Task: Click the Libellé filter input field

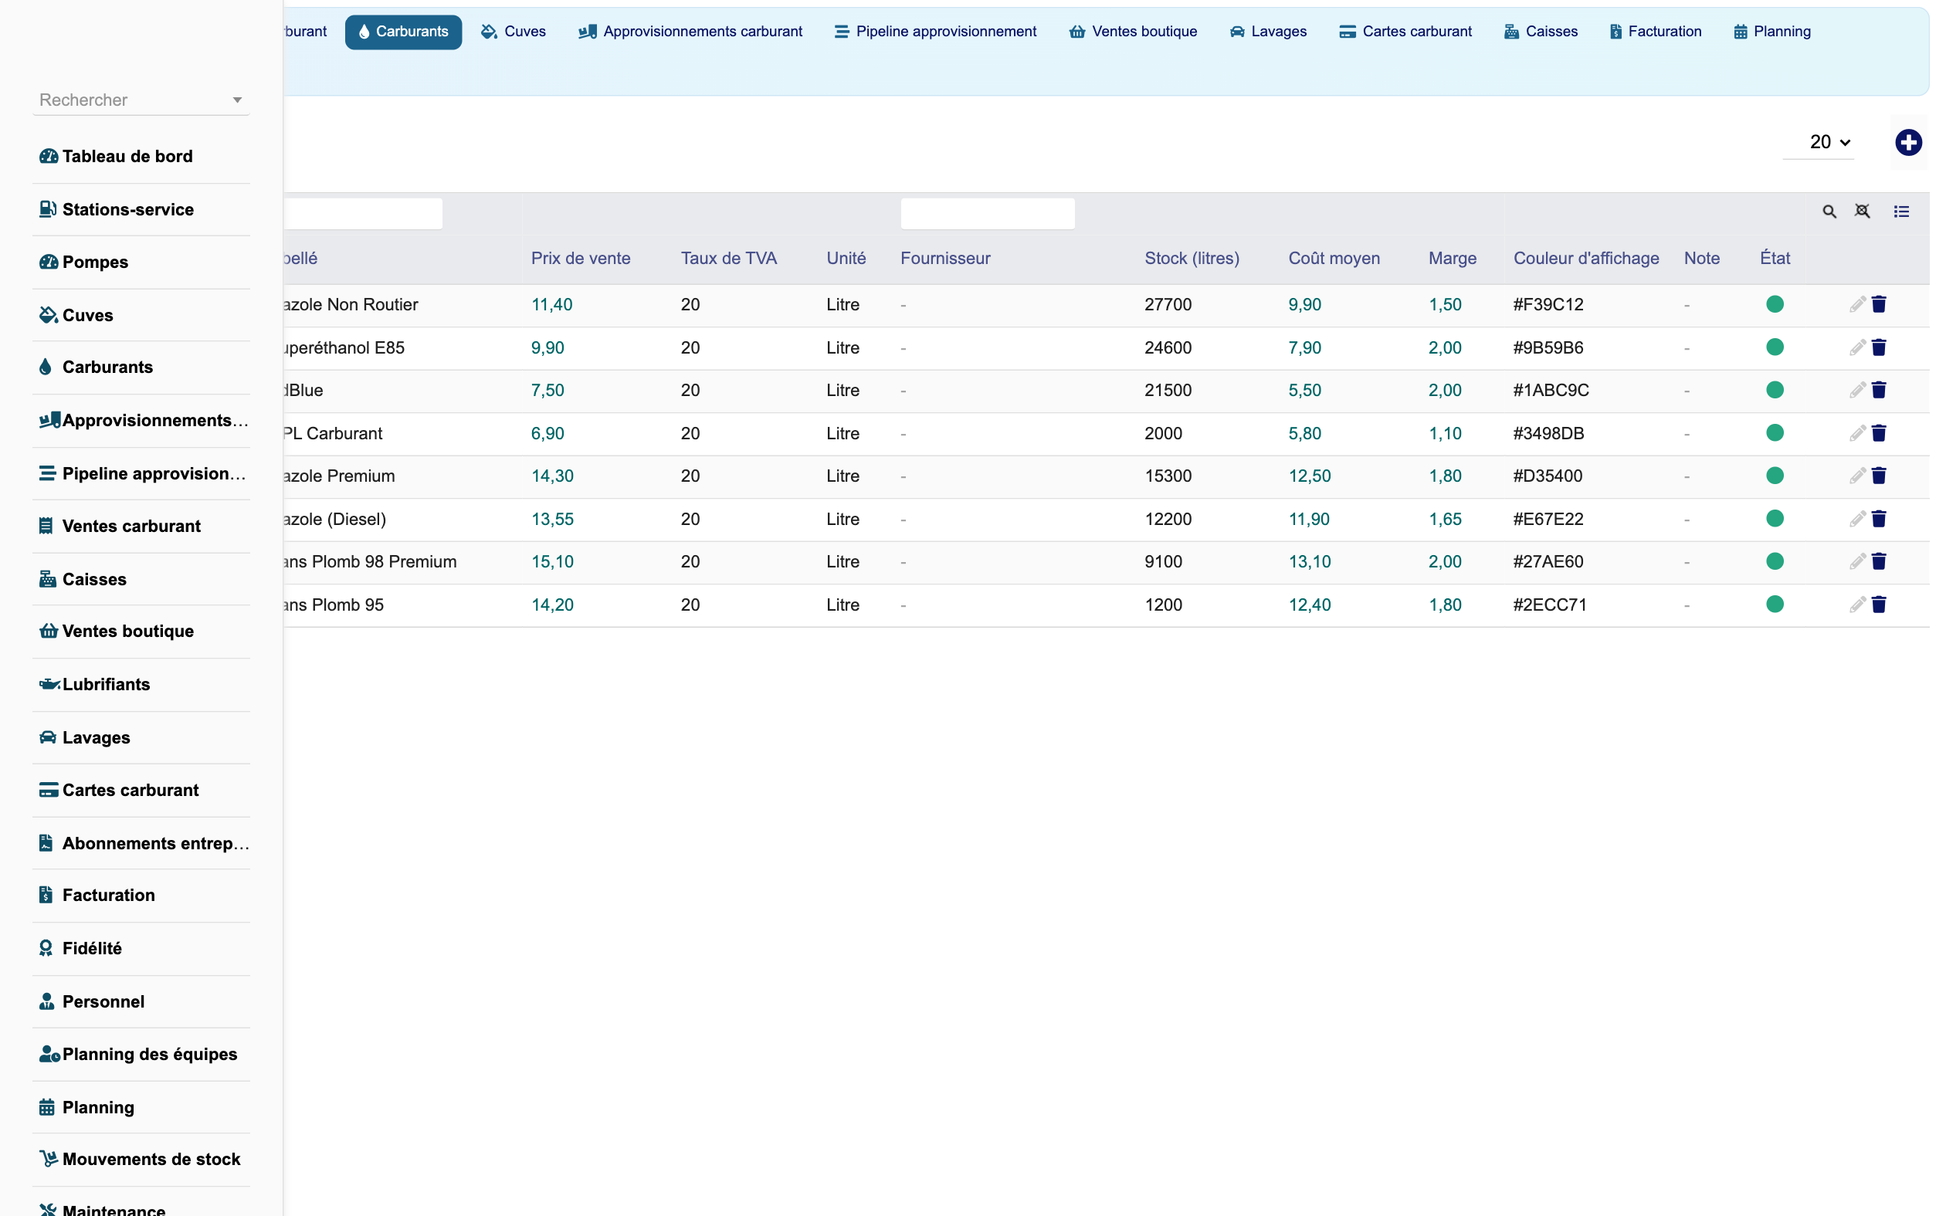Action: [x=362, y=213]
